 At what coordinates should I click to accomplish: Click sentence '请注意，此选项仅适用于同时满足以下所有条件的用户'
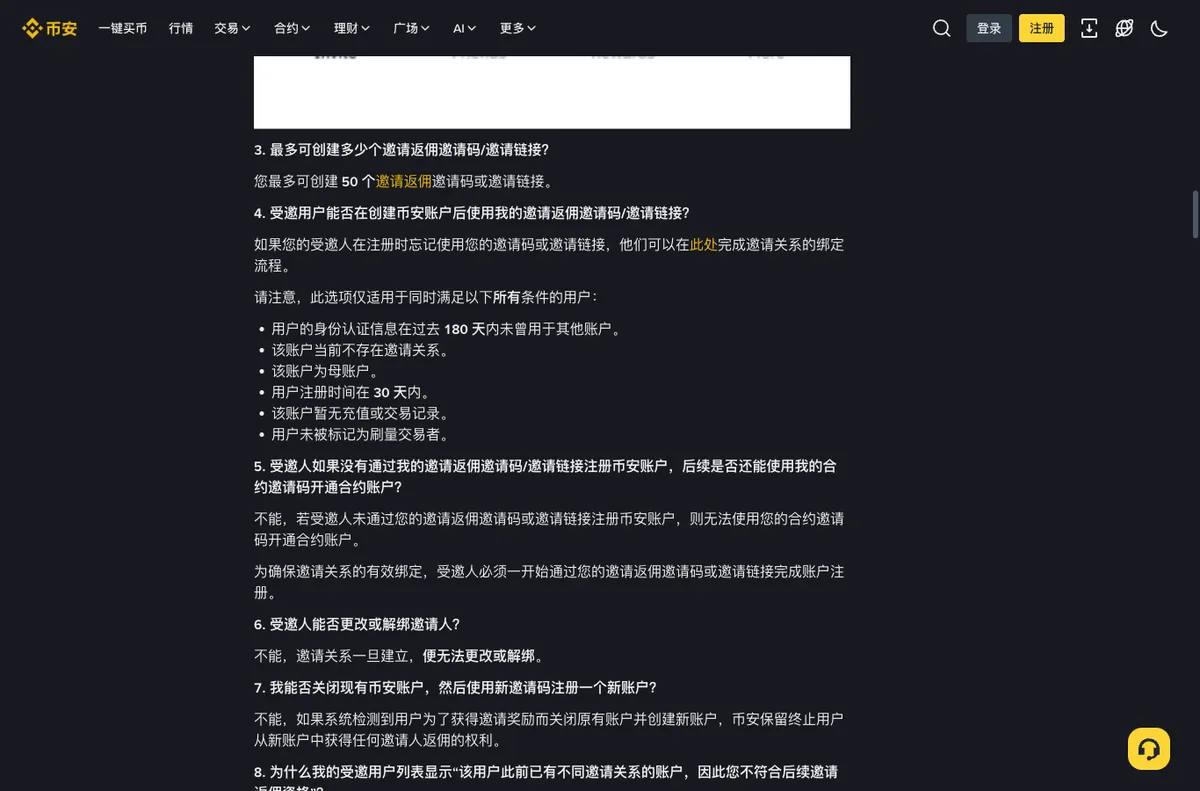tap(426, 297)
